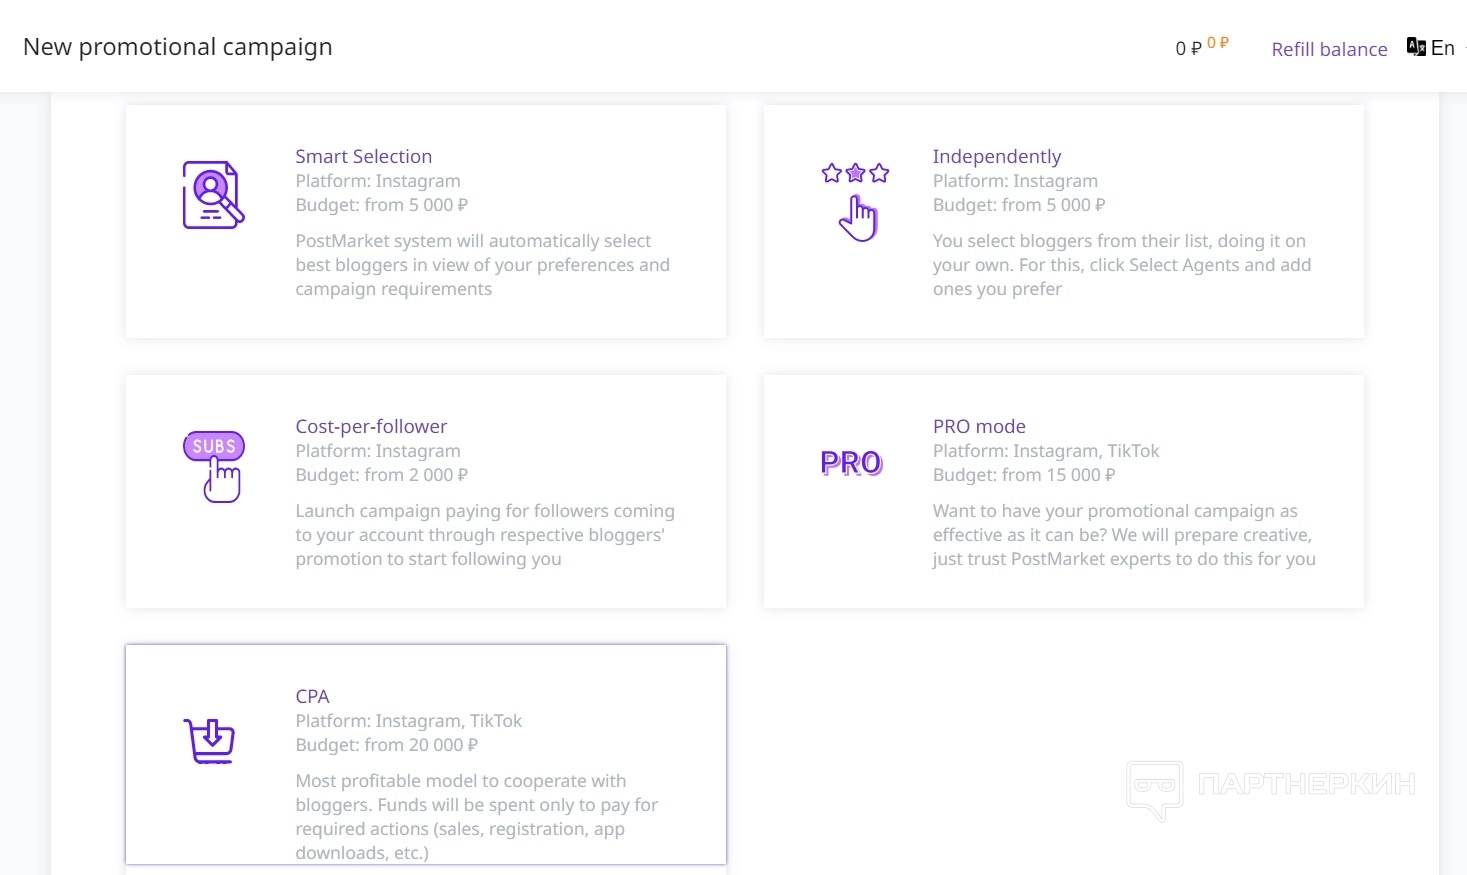Click the Refill balance link
1467x875 pixels.
tap(1329, 49)
